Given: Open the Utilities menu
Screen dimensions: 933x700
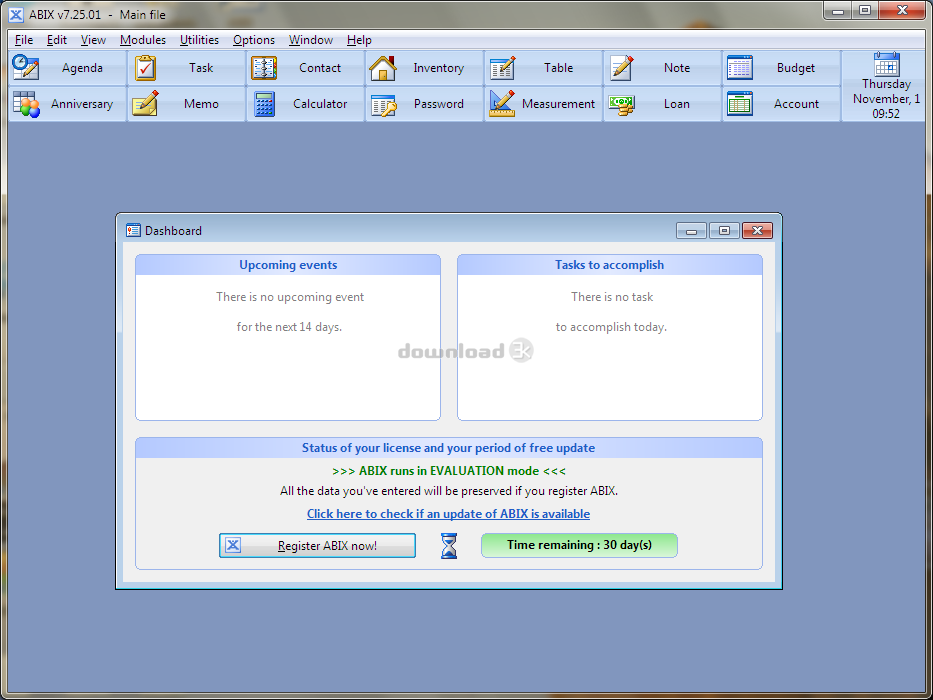Looking at the screenshot, I should coord(199,40).
